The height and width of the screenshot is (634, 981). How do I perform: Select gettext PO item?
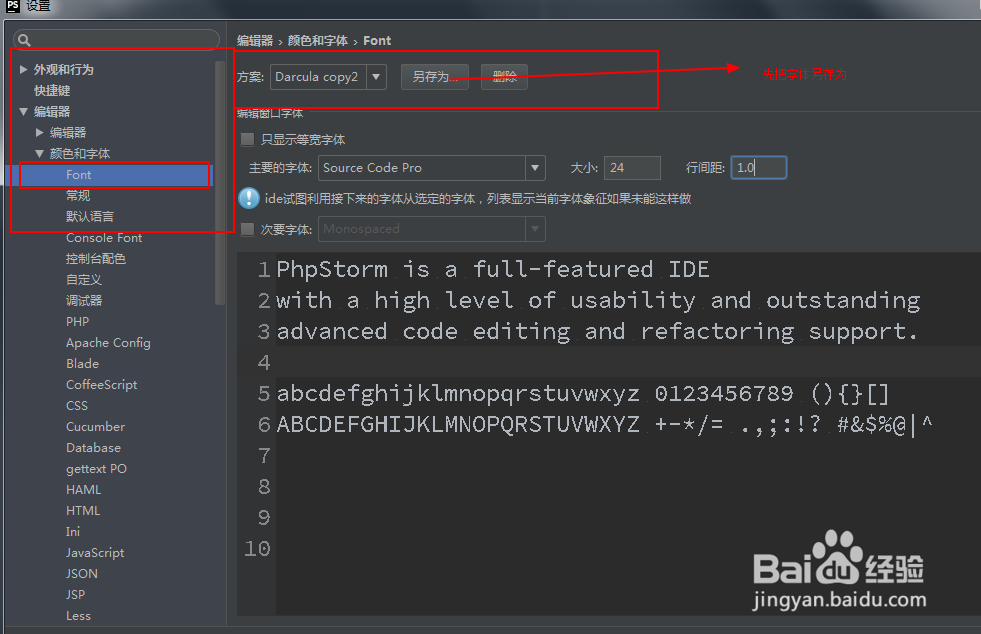pyautogui.click(x=96, y=469)
